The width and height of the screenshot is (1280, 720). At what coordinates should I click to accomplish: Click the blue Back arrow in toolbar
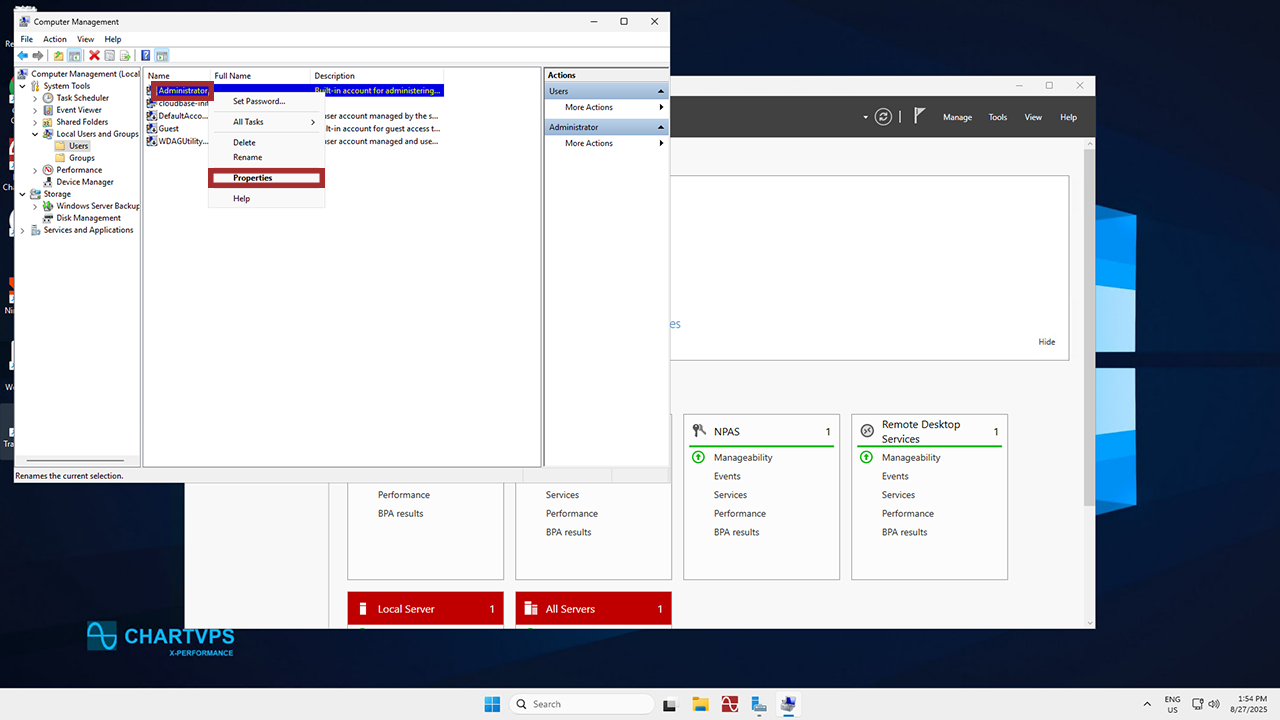coord(22,56)
